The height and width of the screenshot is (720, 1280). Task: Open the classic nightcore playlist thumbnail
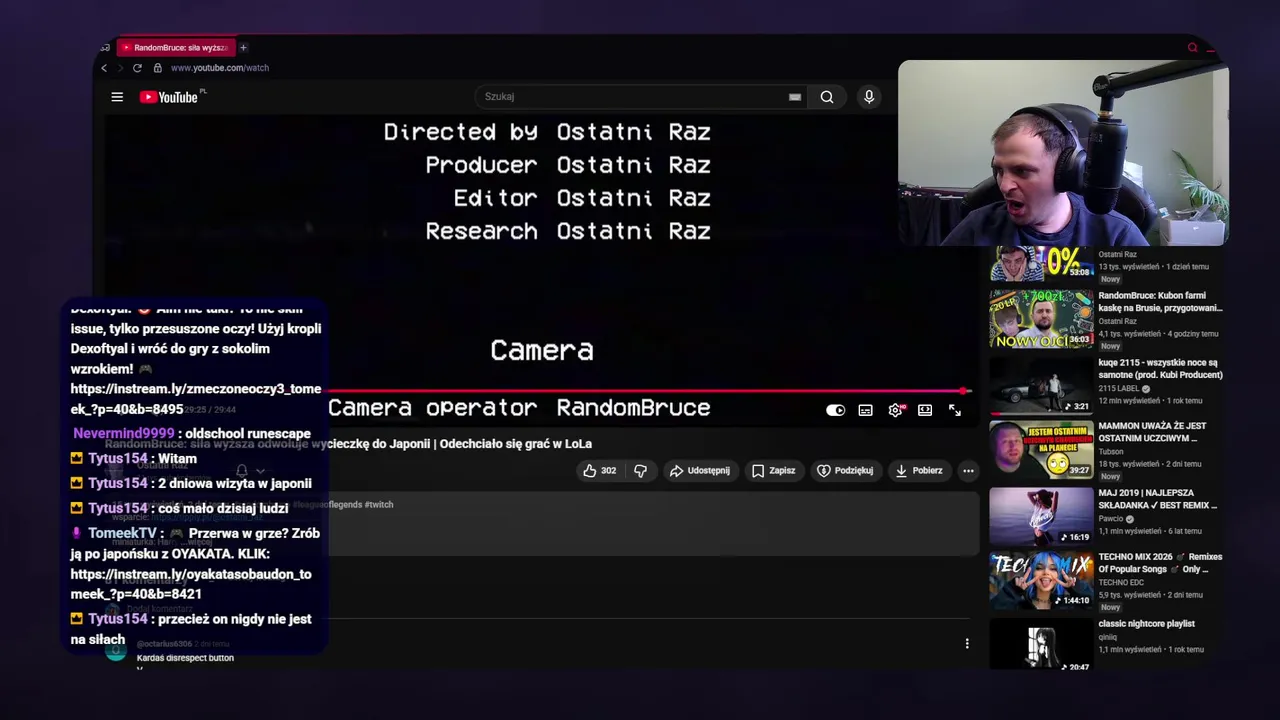pyautogui.click(x=1041, y=645)
